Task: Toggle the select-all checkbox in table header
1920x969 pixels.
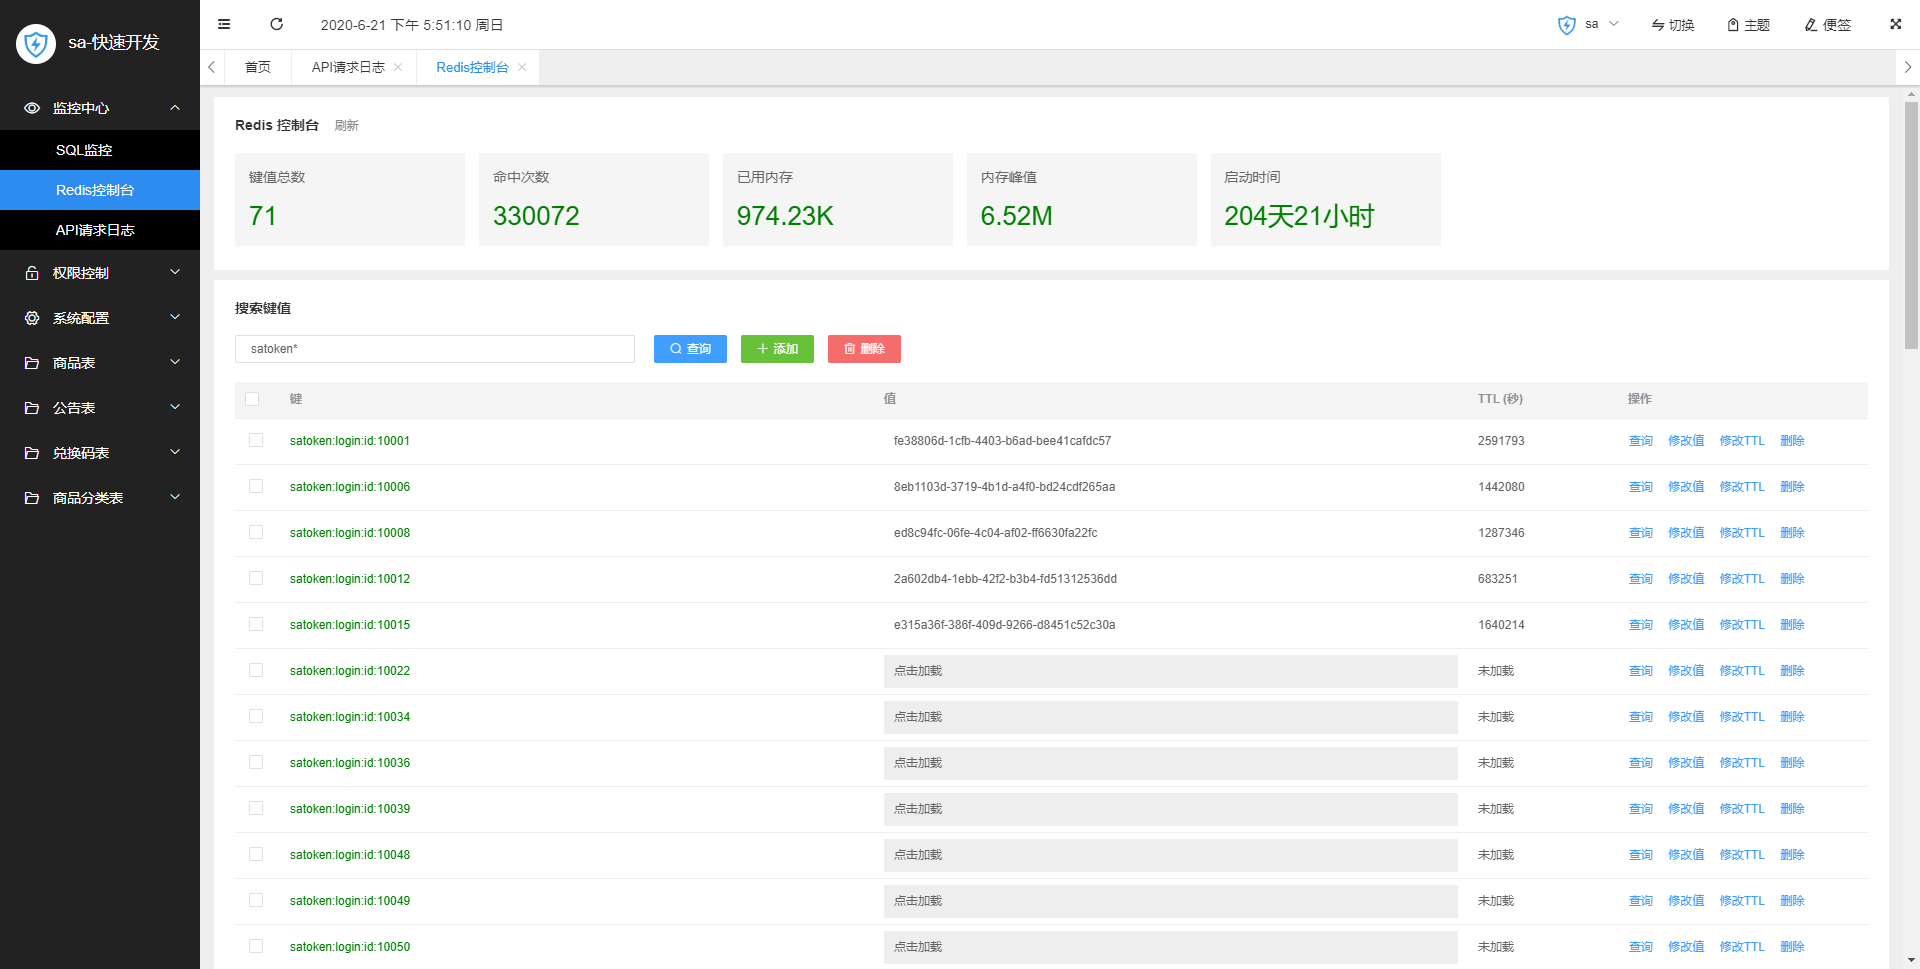Action: coord(252,399)
